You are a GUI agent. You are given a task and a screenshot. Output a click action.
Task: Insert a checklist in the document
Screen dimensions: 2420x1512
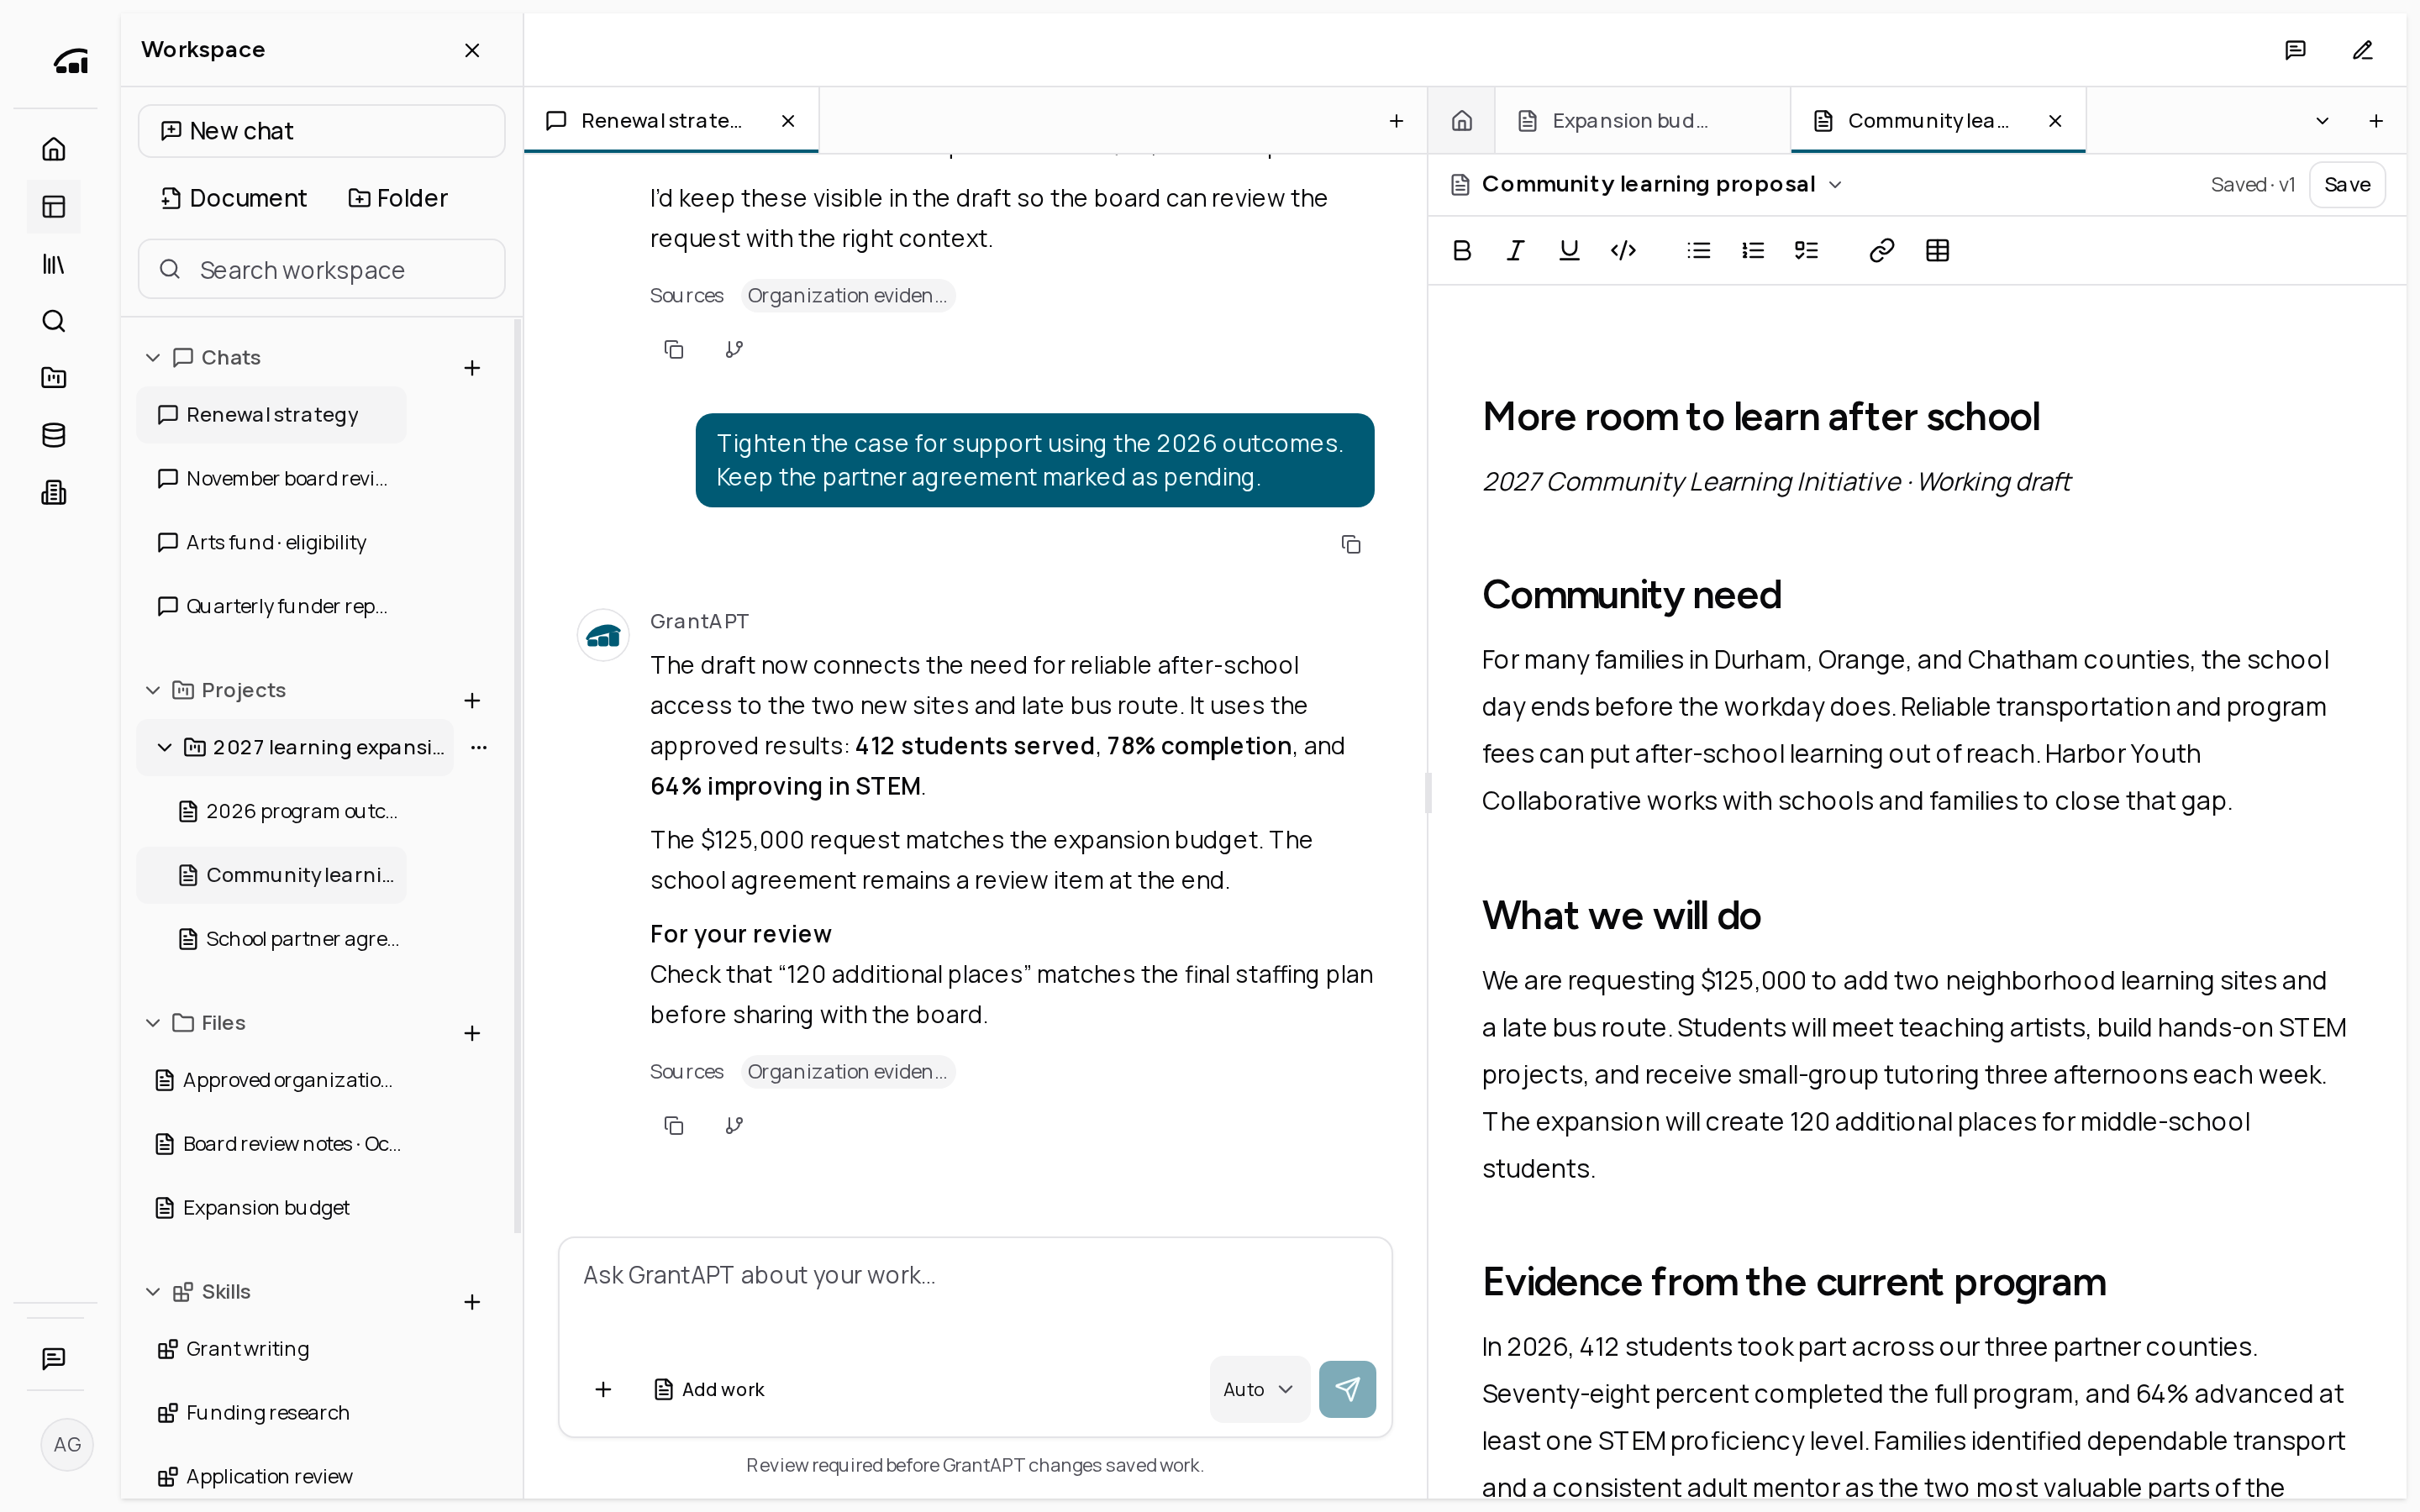point(1806,250)
